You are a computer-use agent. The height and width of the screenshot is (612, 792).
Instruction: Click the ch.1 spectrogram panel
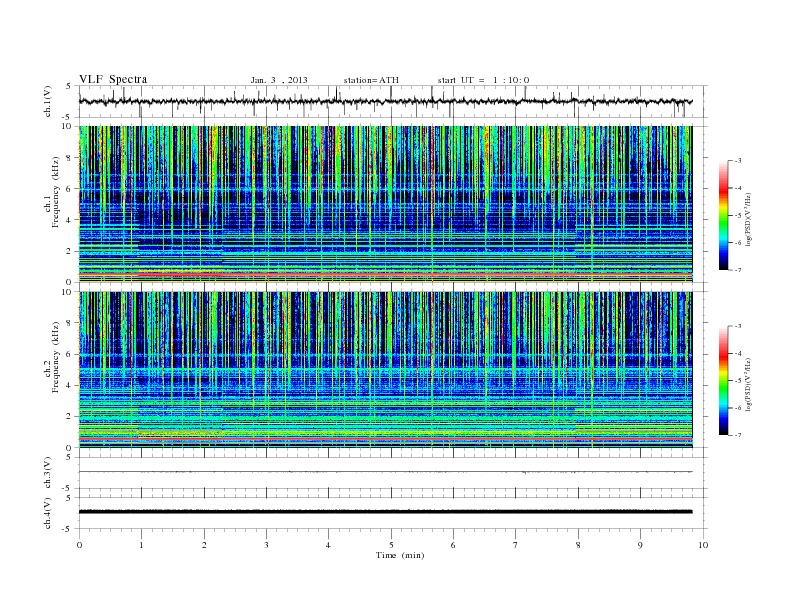pos(385,204)
